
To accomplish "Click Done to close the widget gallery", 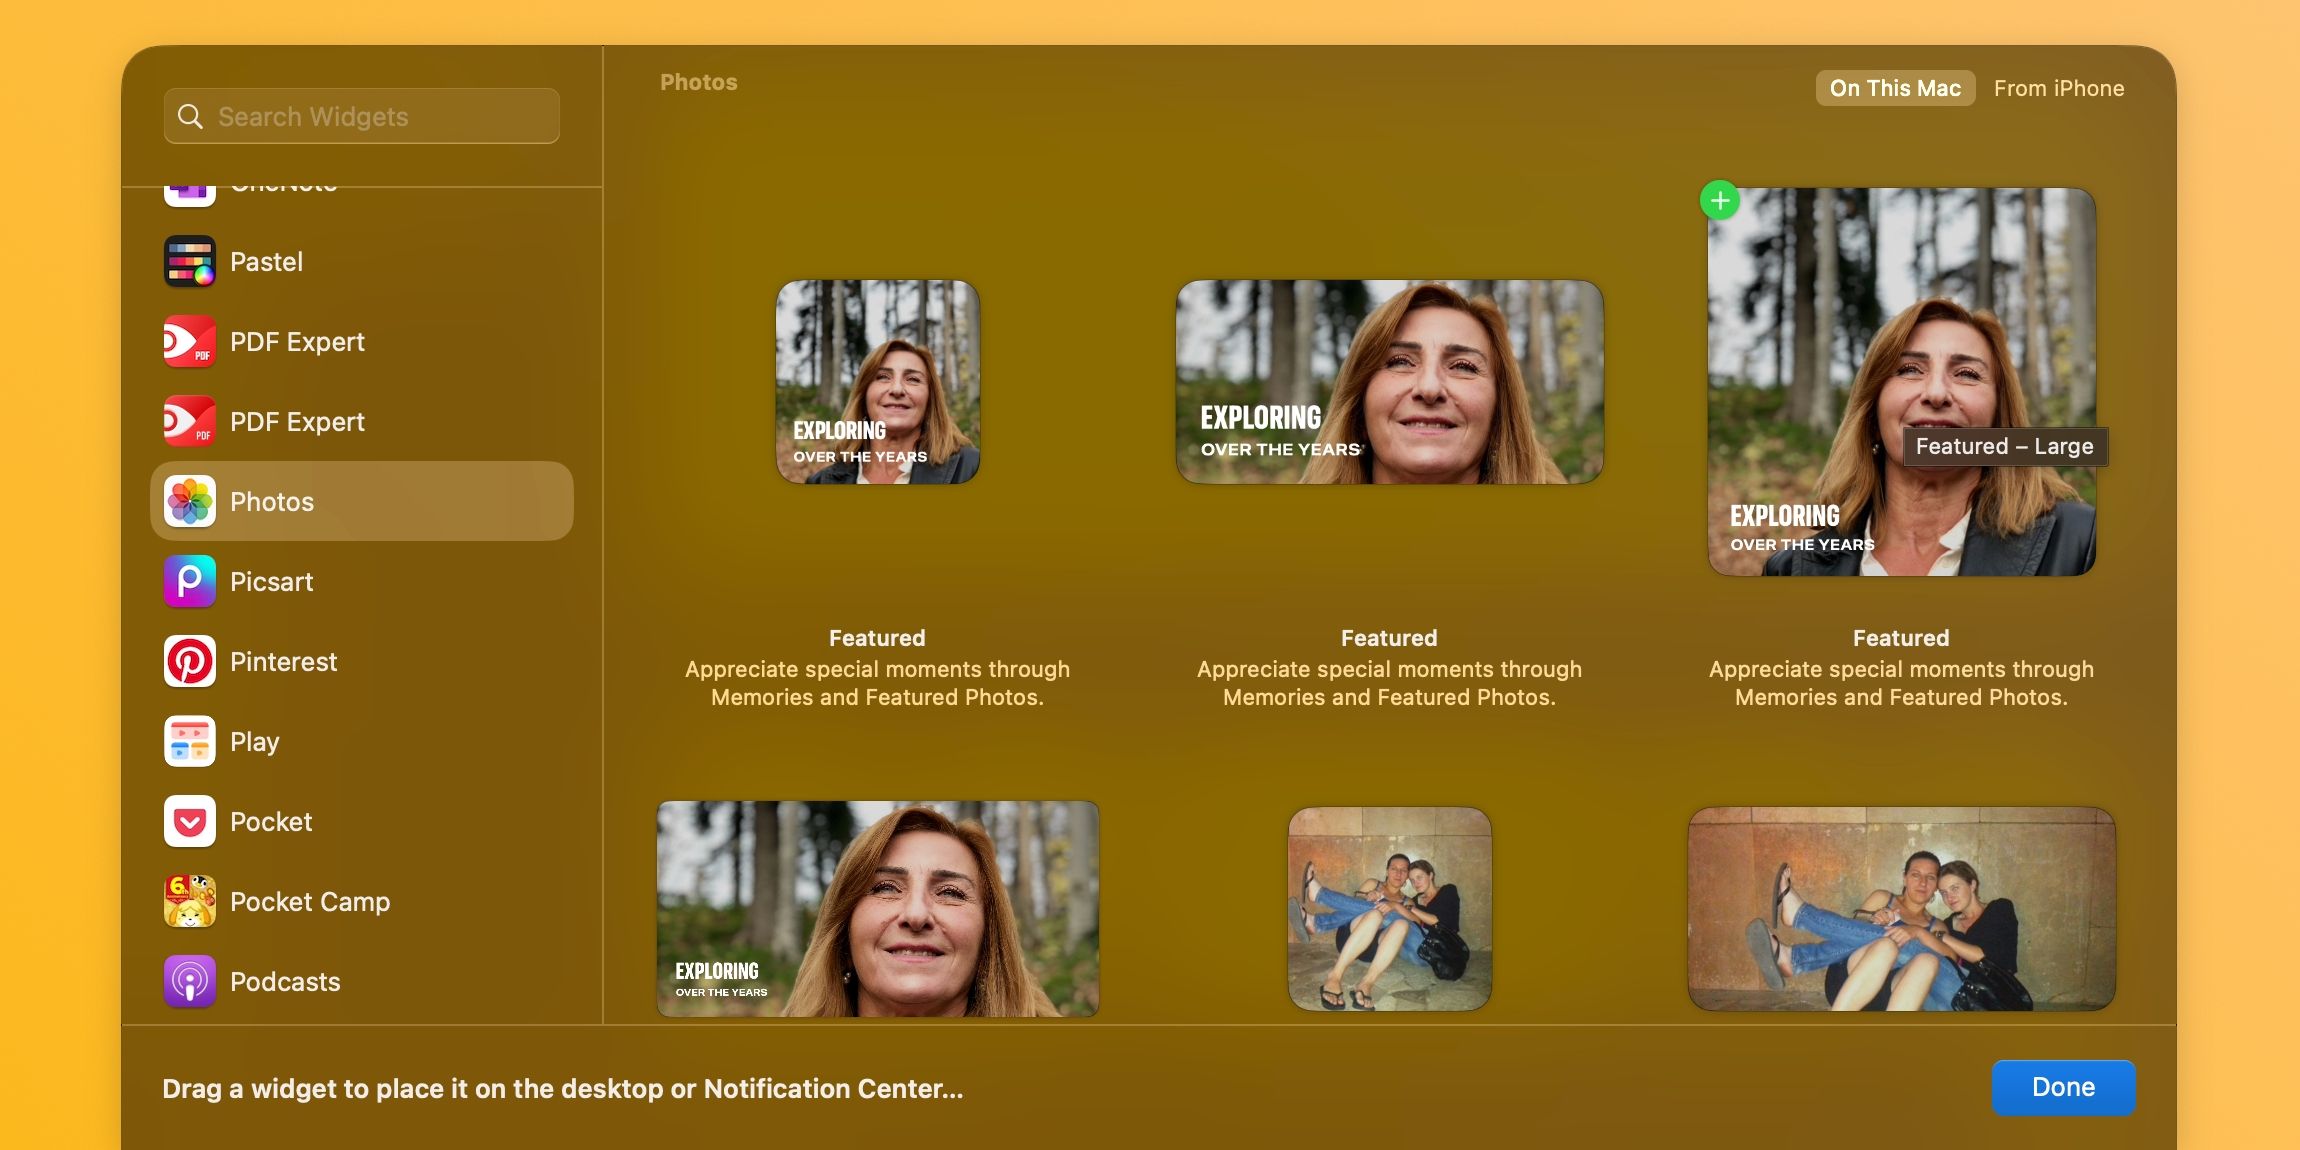I will pyautogui.click(x=2063, y=1087).
